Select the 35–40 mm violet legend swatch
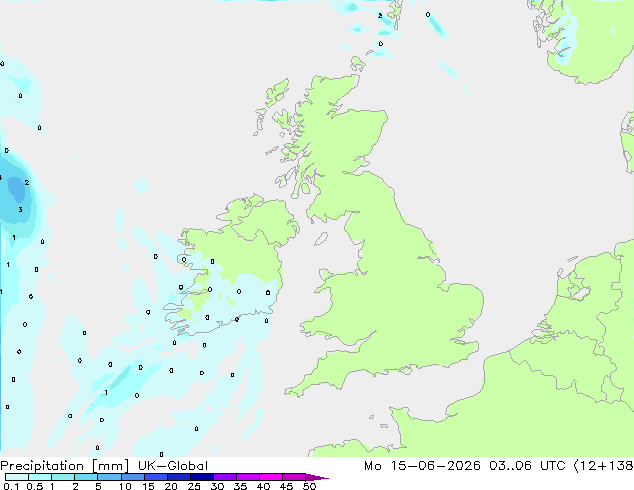Screen dimensions: 634x490 [248, 477]
